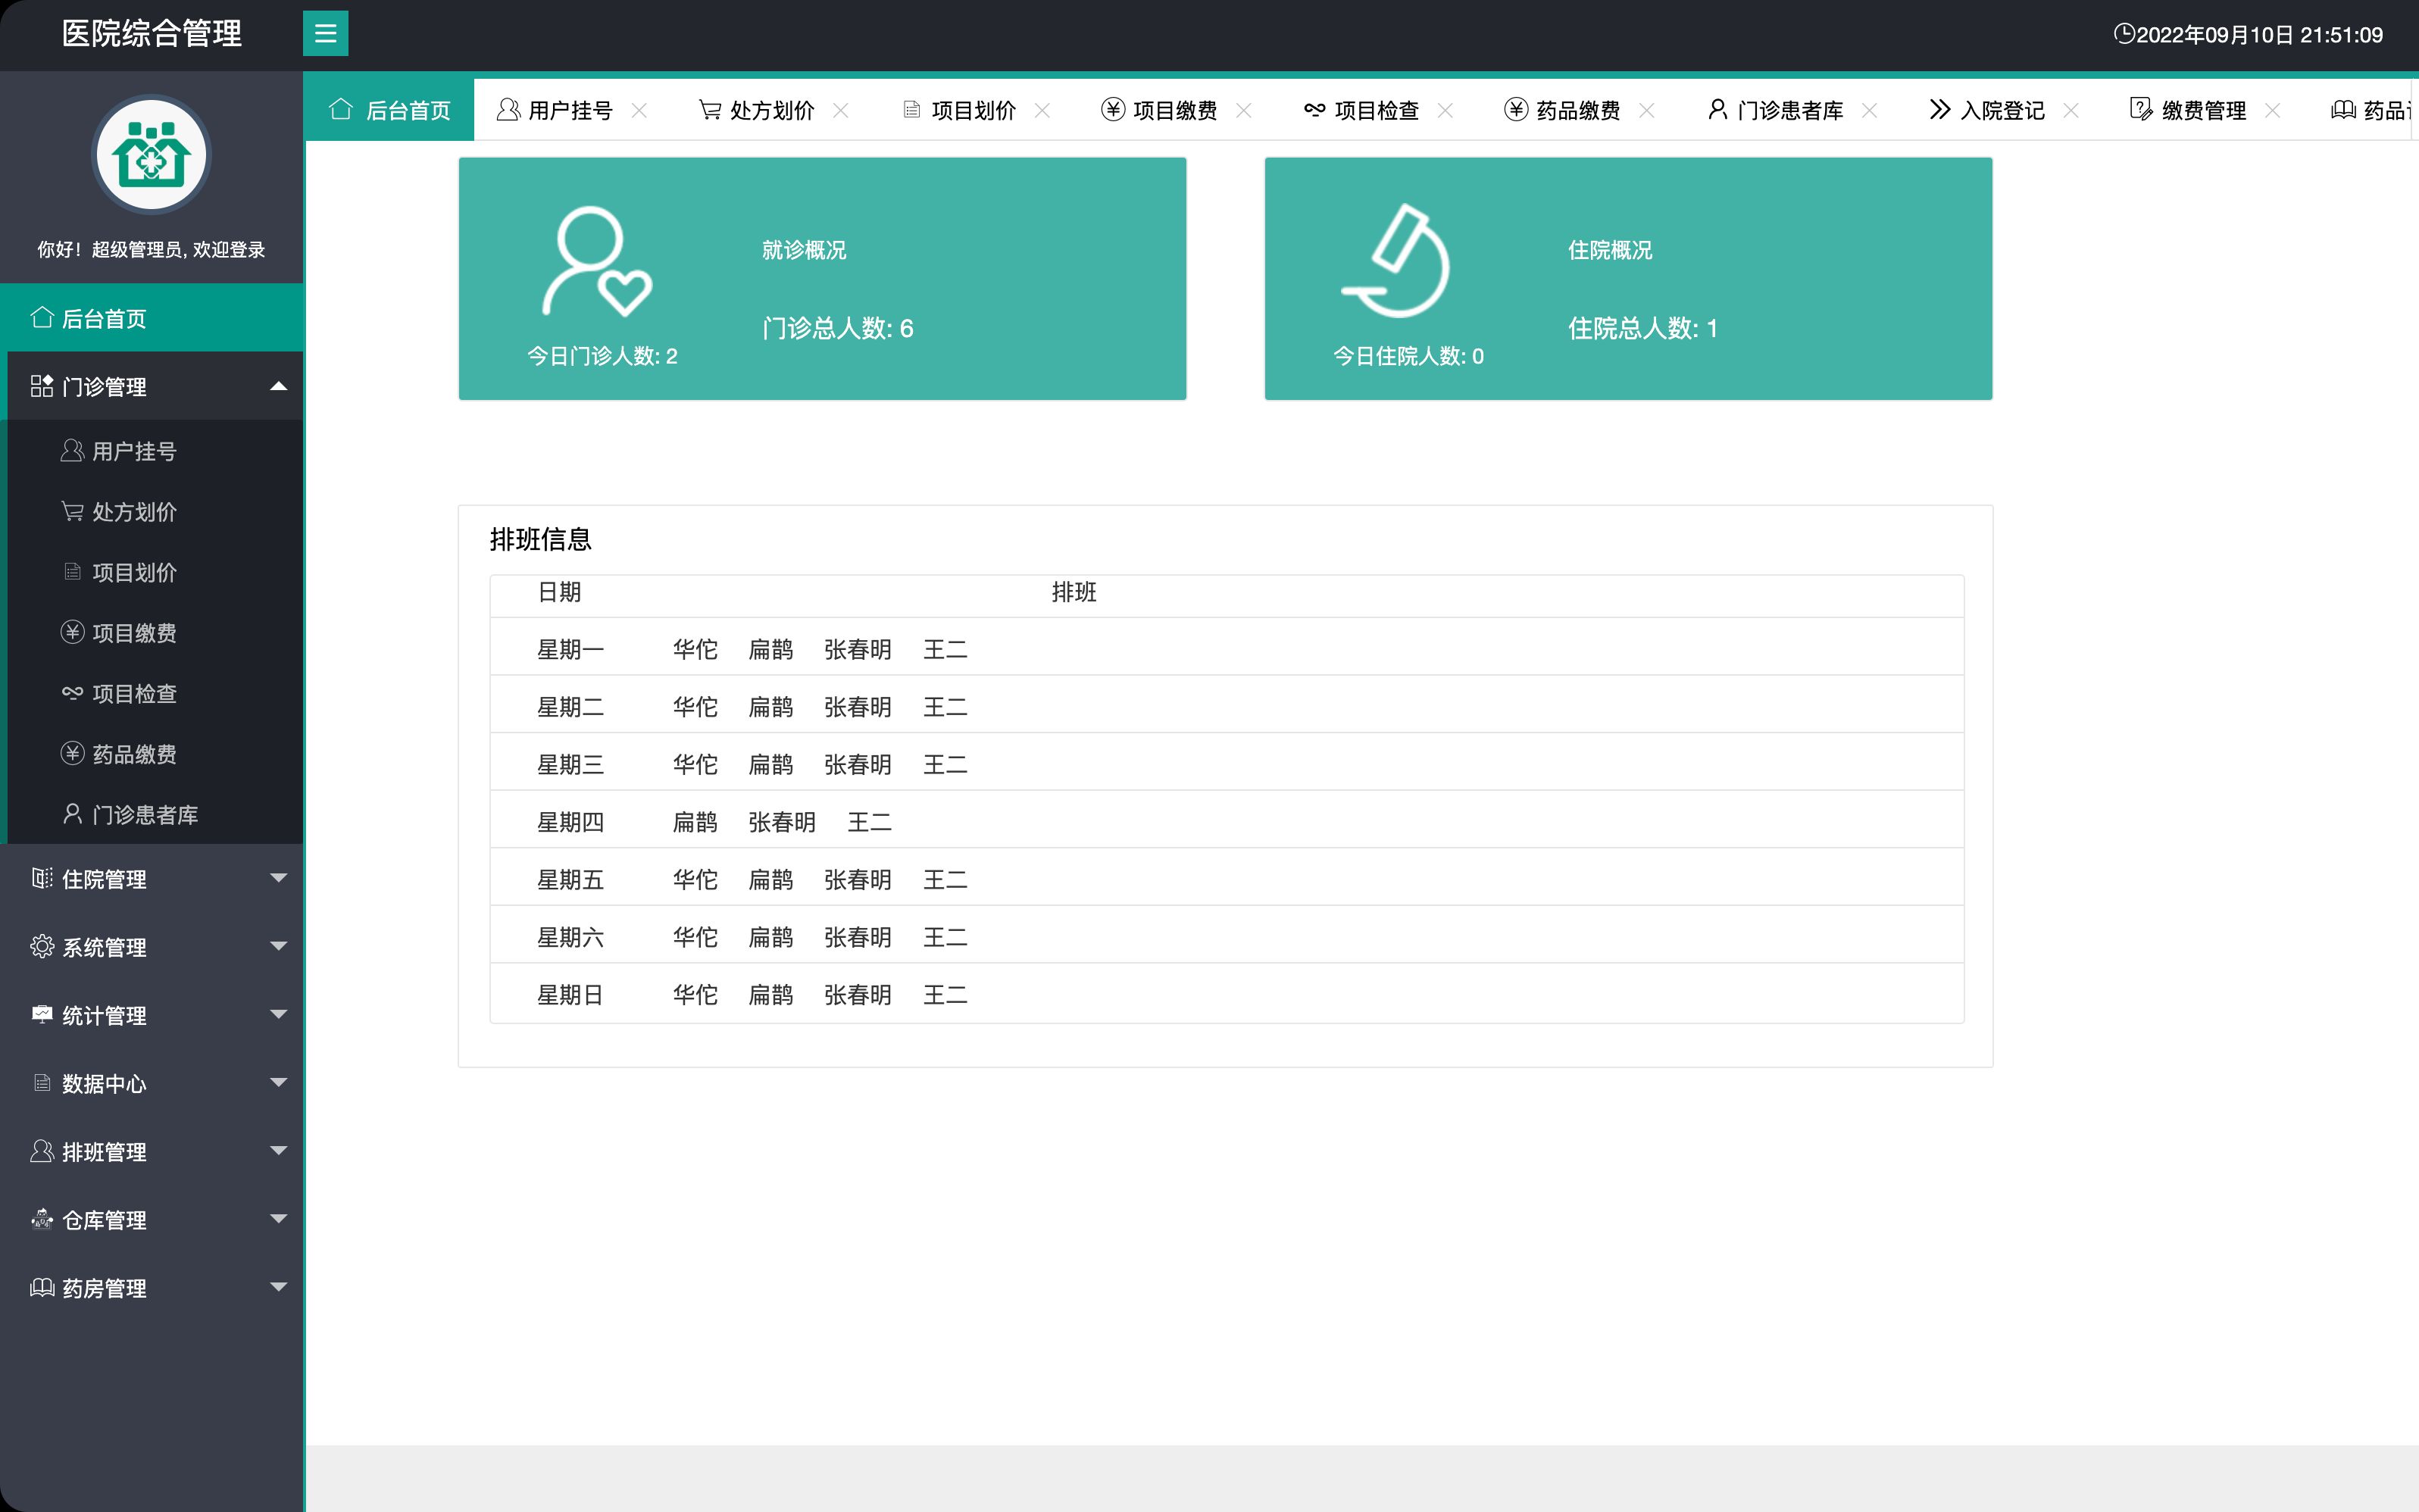Click the house icon beside sidebar 后台首页
2419x1512 pixels.
pos(42,318)
